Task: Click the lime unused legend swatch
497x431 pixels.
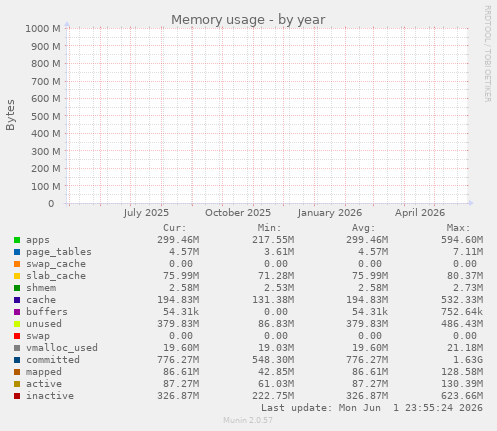Action: 17,324
